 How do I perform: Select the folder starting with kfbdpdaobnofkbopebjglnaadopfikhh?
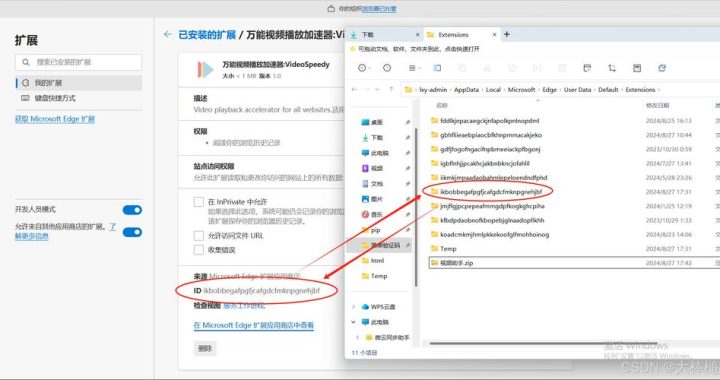[x=487, y=220]
